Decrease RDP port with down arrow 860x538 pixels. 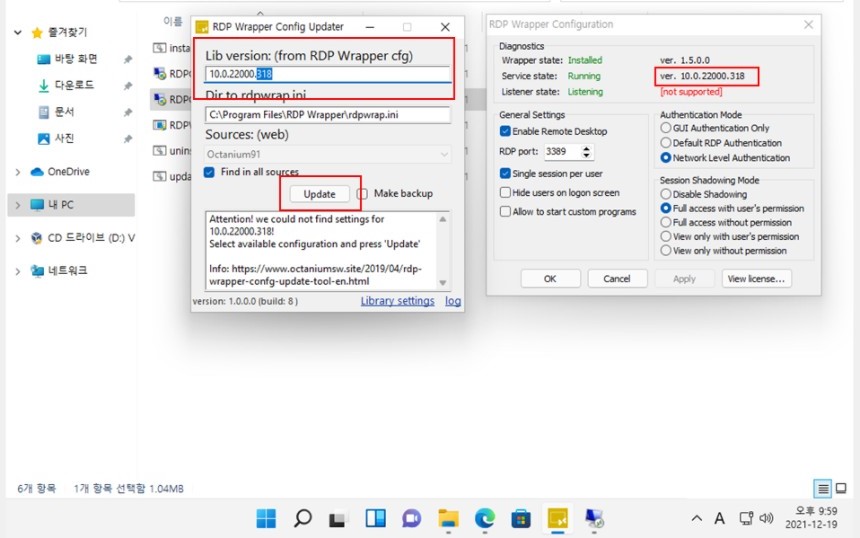tap(587, 155)
